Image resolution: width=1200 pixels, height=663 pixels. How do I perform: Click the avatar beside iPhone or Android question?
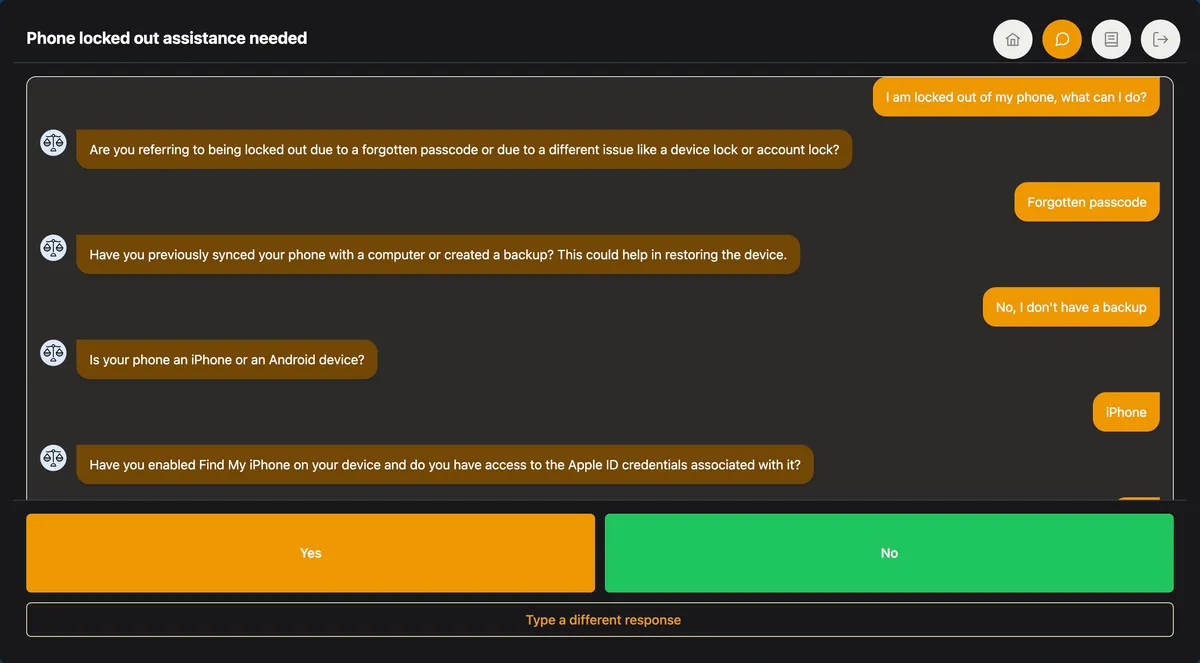[x=53, y=353]
